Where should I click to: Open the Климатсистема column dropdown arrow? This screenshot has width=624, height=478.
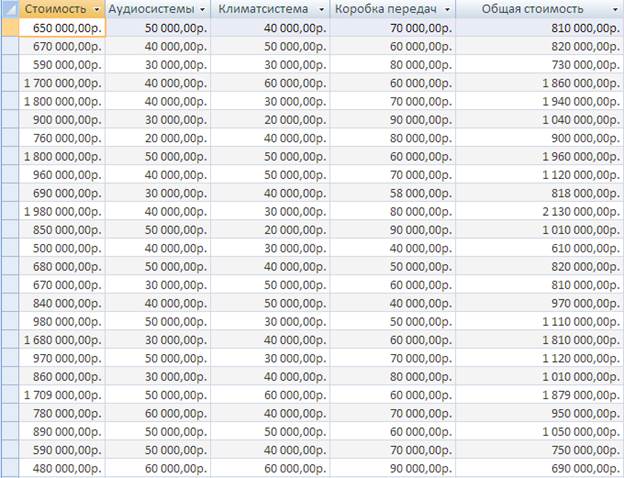tap(321, 9)
